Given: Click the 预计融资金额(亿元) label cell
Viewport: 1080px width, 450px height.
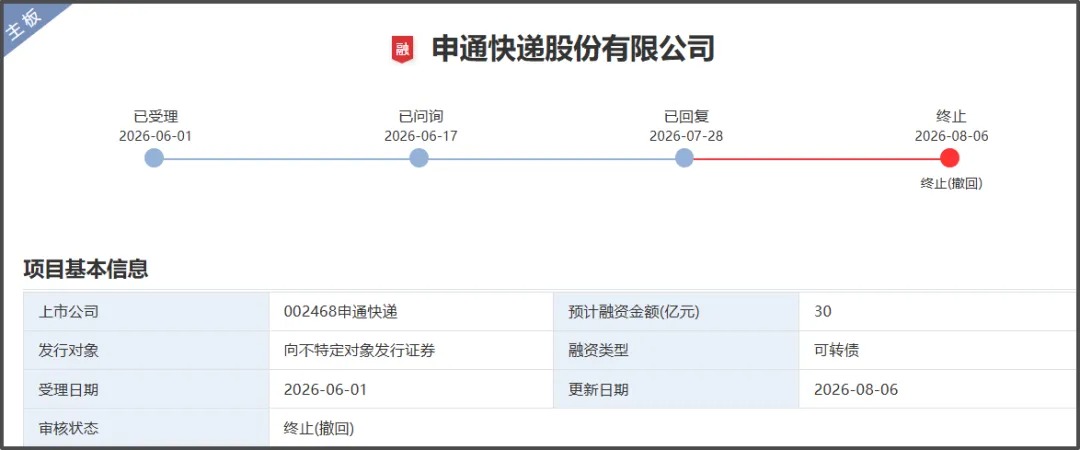Looking at the screenshot, I should point(676,311).
